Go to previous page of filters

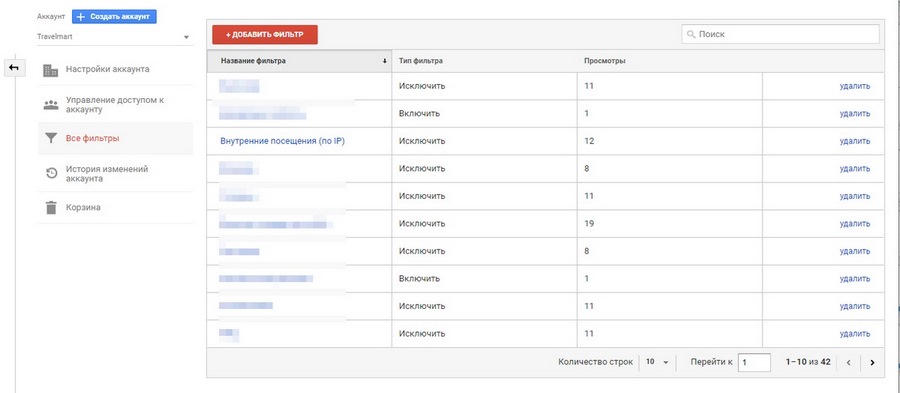(x=848, y=363)
